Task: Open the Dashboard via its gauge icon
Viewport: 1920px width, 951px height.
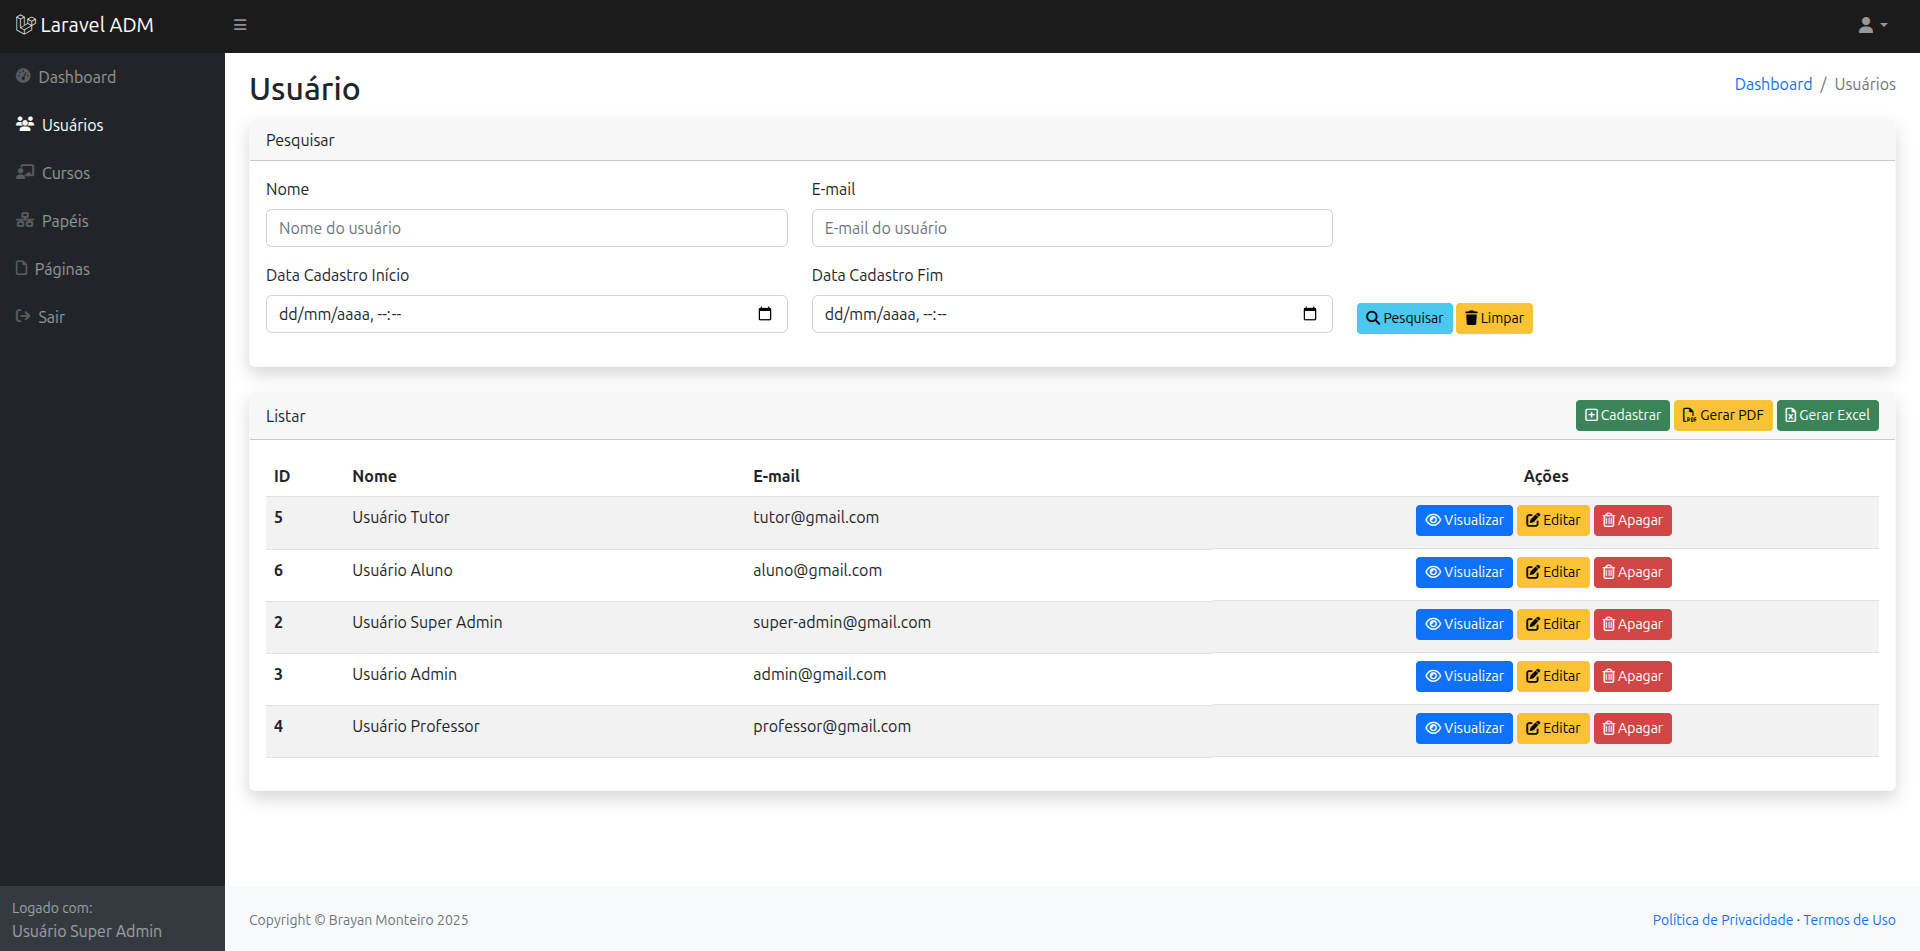Action: pos(23,76)
